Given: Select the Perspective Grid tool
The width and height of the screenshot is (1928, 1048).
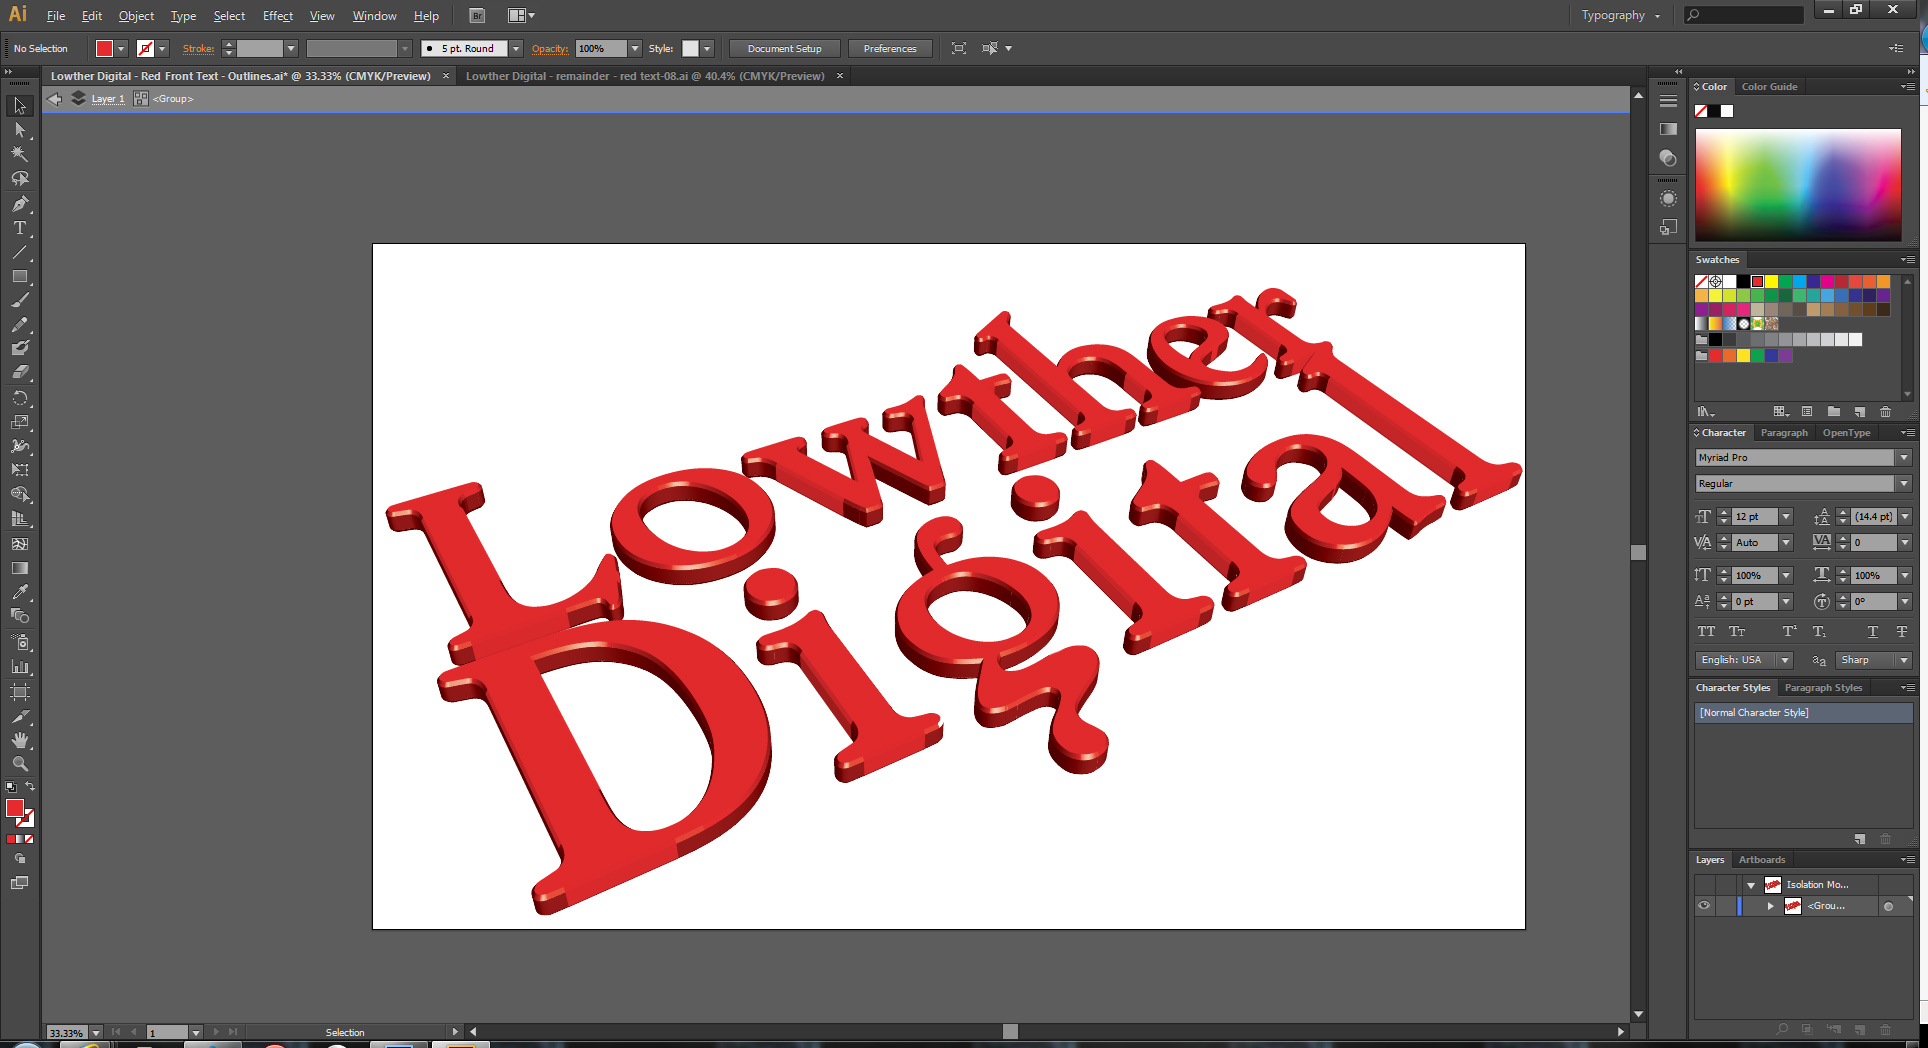Looking at the screenshot, I should pyautogui.click(x=20, y=519).
